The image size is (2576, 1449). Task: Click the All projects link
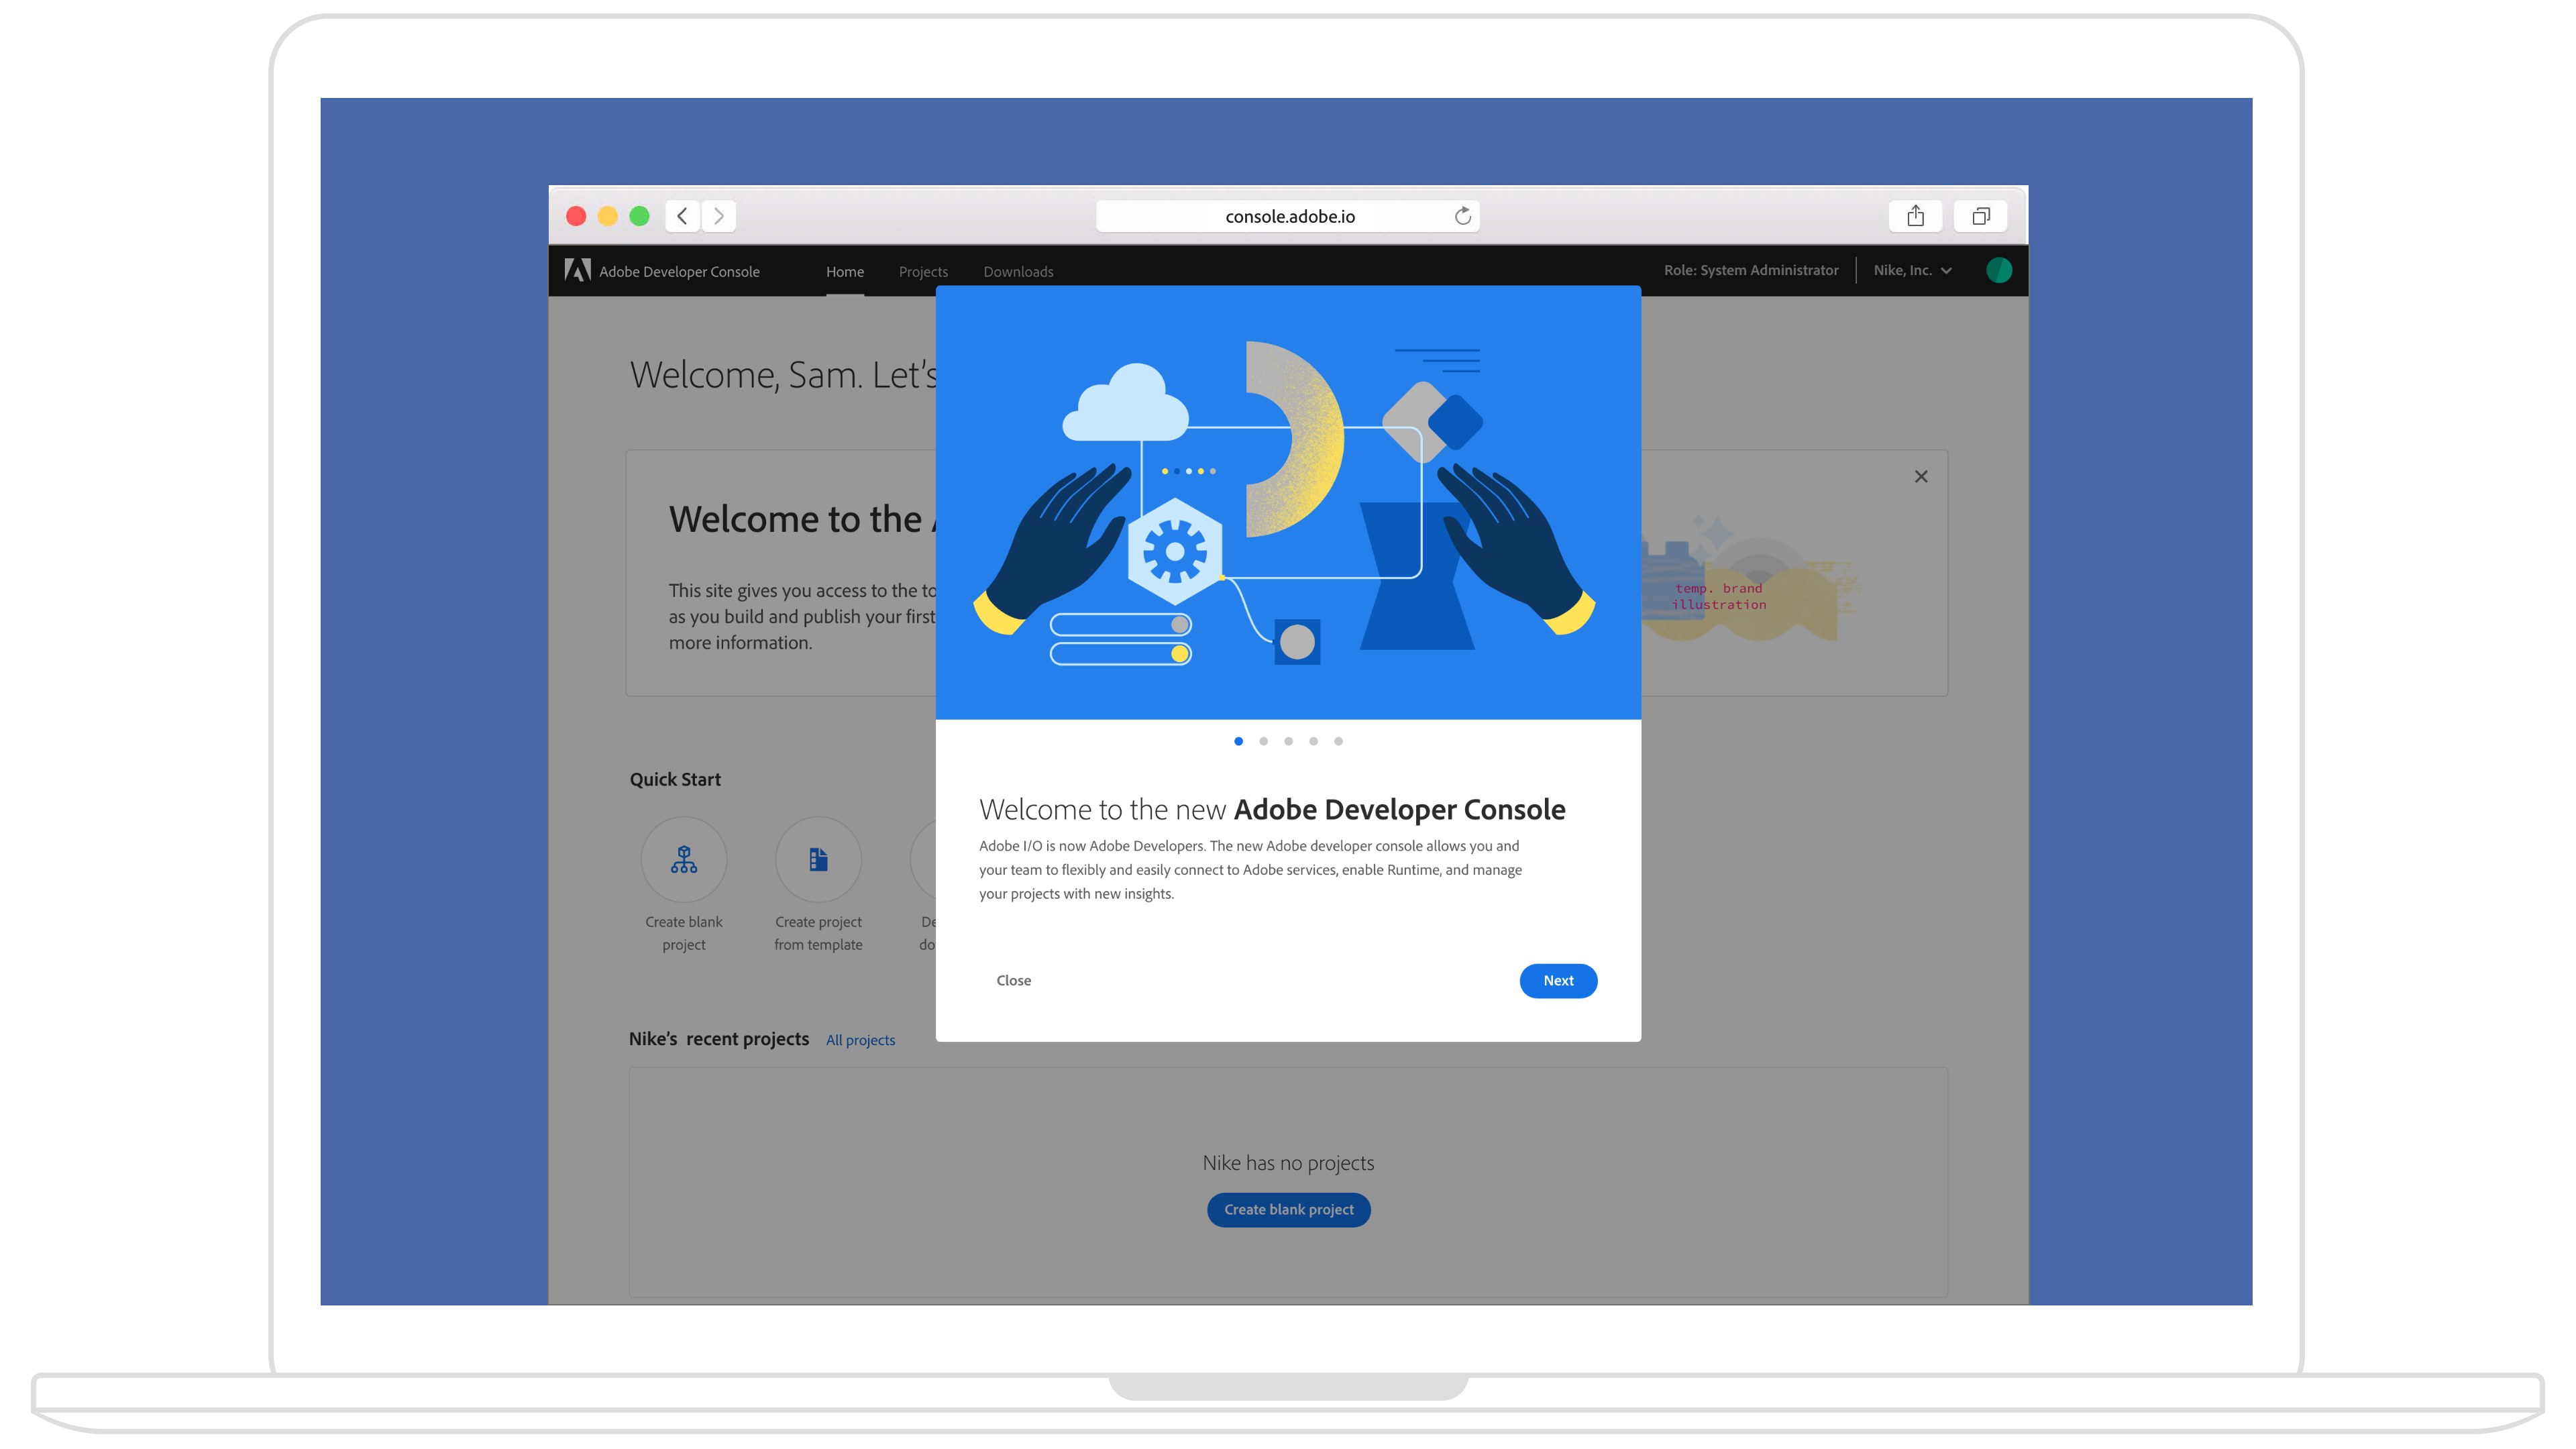[x=860, y=1038]
